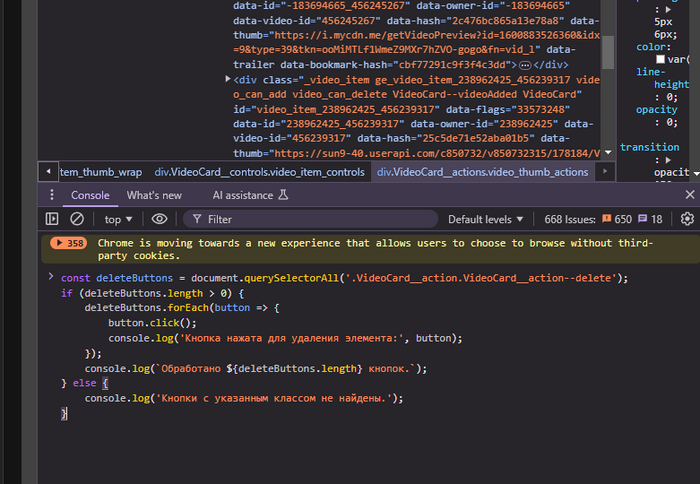Switch to the What's new tab

[x=154, y=195]
